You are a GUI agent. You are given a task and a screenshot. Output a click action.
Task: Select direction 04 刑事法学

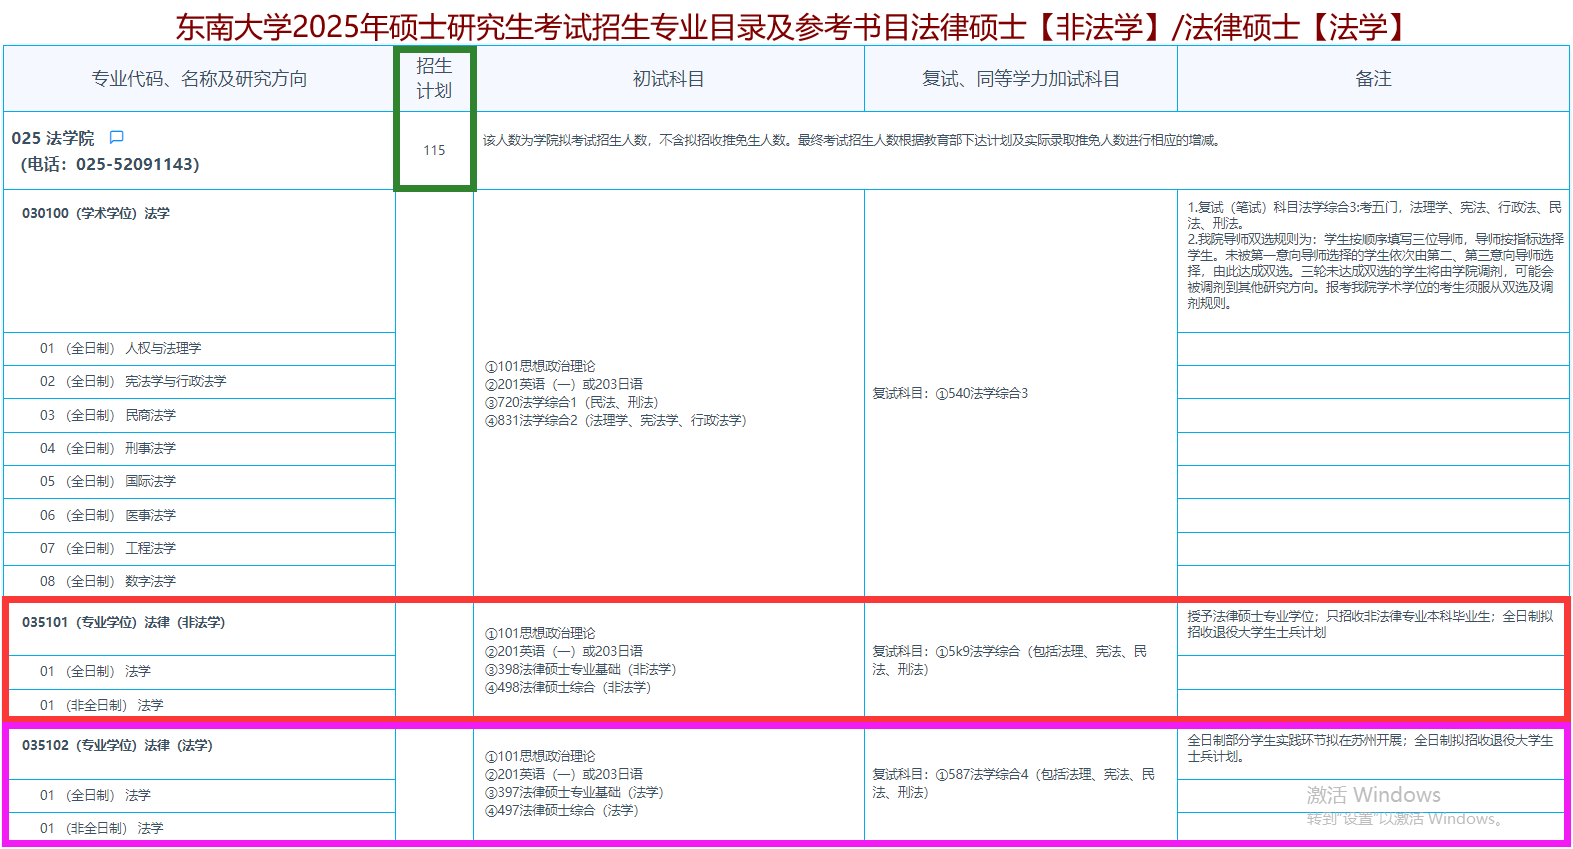(x=108, y=448)
